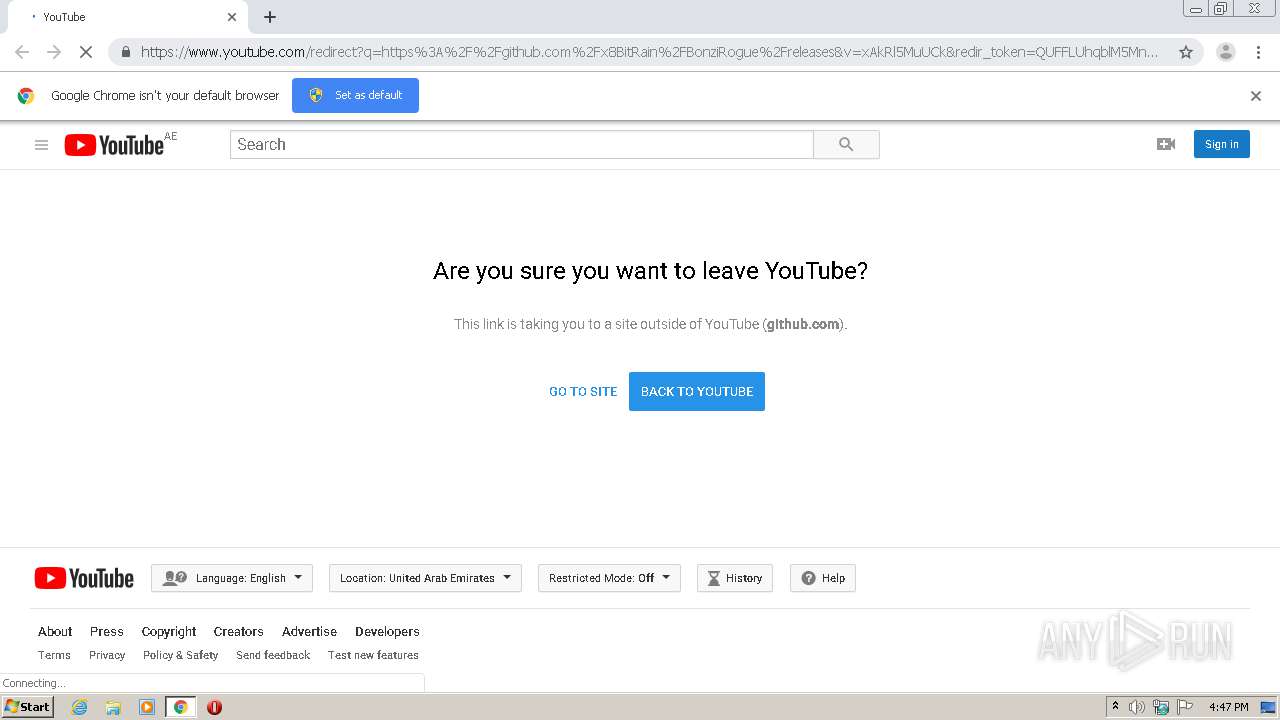Click BACK TO YOUTUBE button

point(697,391)
